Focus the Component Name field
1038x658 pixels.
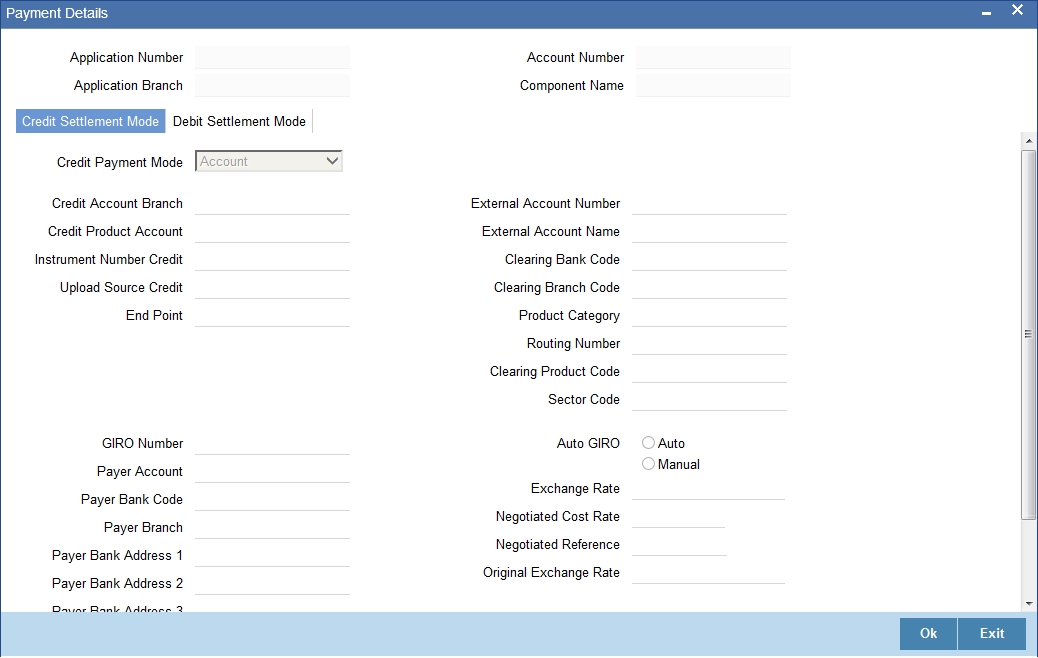point(713,85)
